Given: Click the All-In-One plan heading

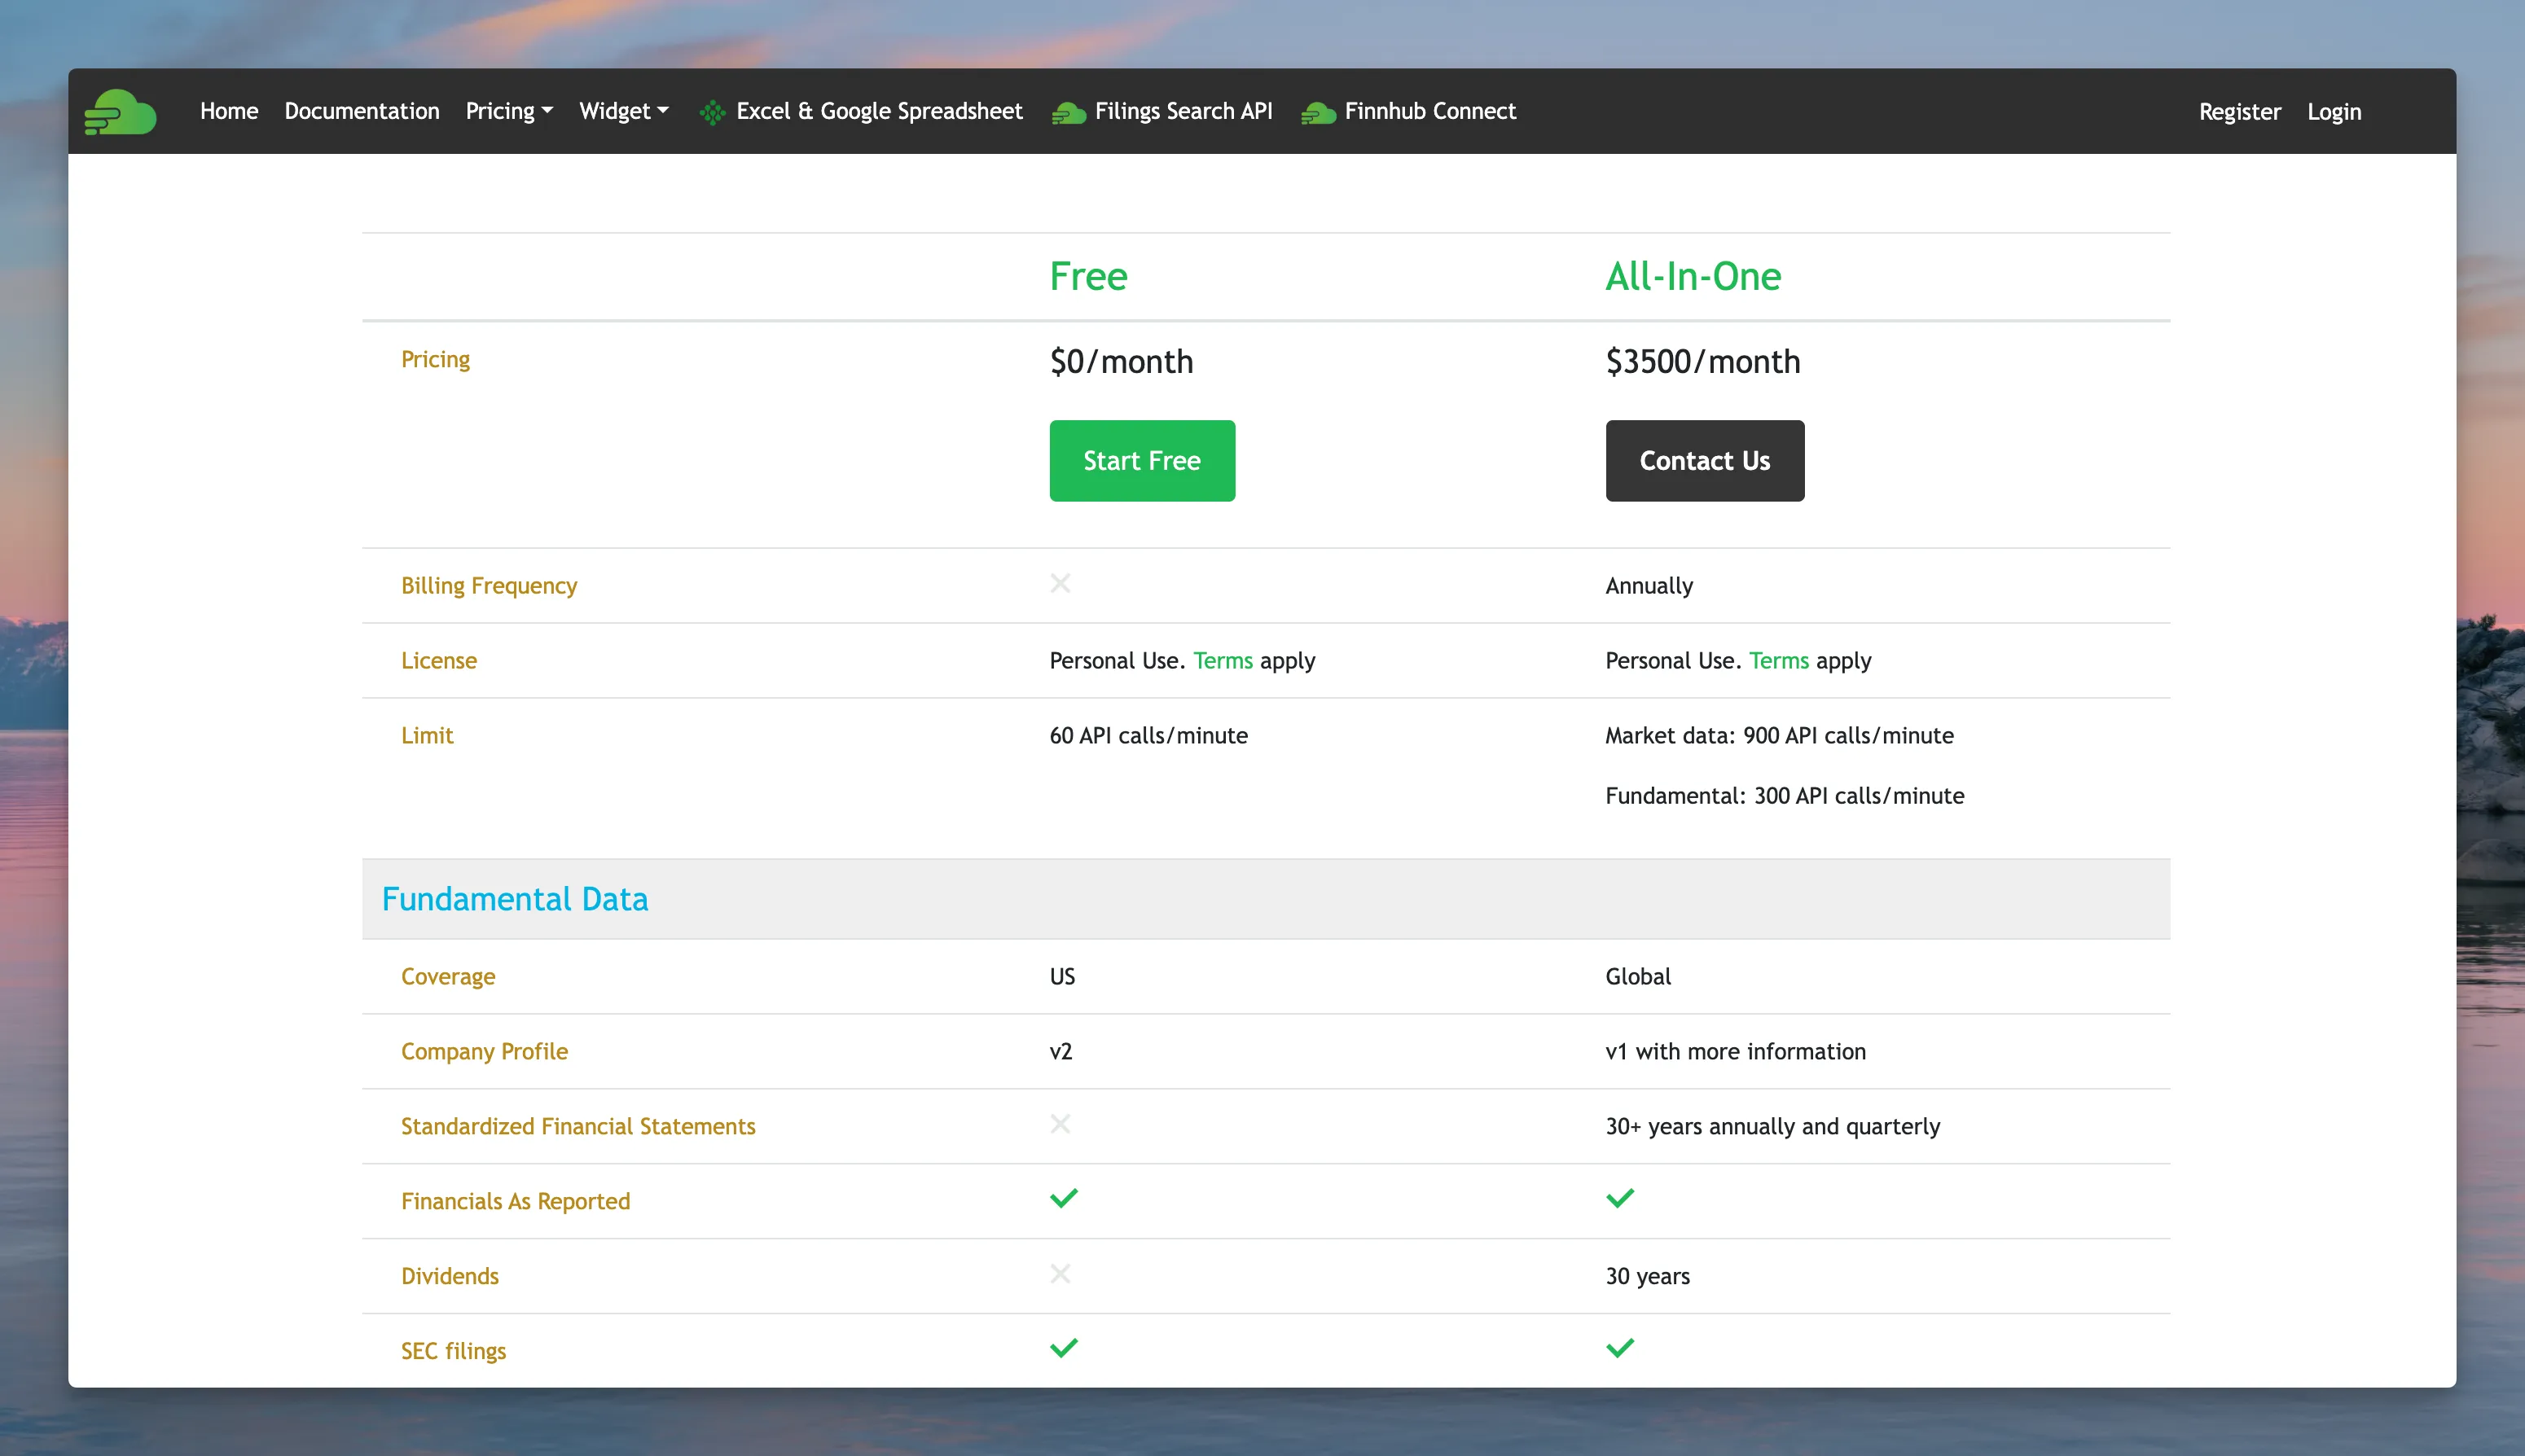Looking at the screenshot, I should 1693,277.
